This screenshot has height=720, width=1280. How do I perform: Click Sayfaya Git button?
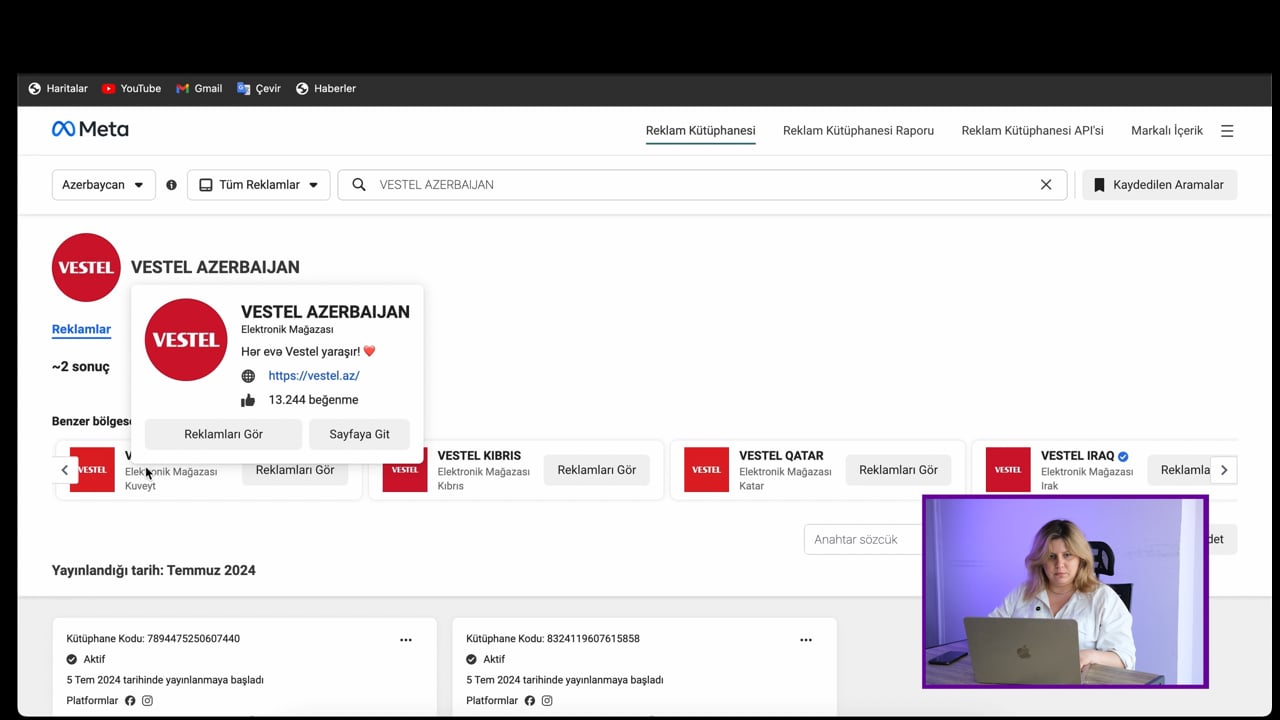359,434
